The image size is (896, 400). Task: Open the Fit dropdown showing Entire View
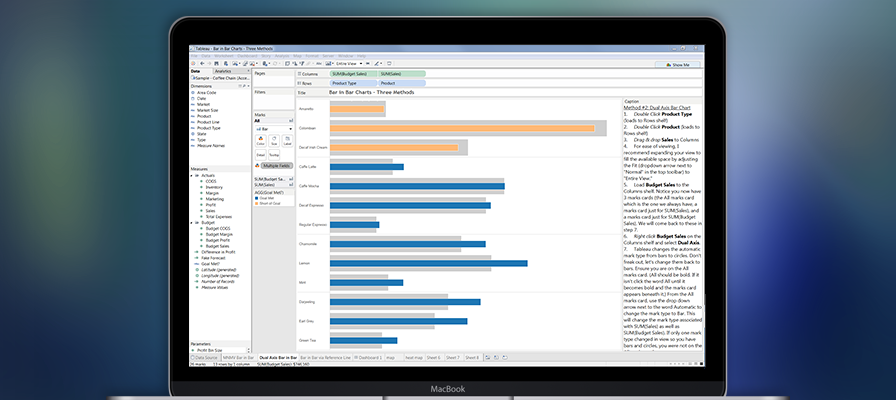[x=350, y=63]
